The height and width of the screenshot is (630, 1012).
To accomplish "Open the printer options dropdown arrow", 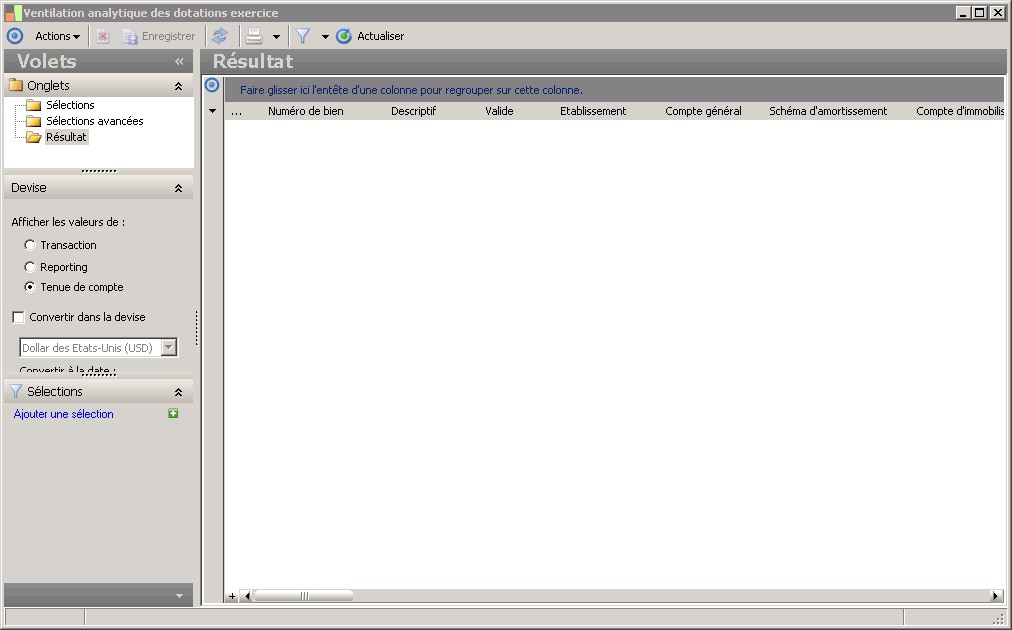I will pyautogui.click(x=276, y=37).
